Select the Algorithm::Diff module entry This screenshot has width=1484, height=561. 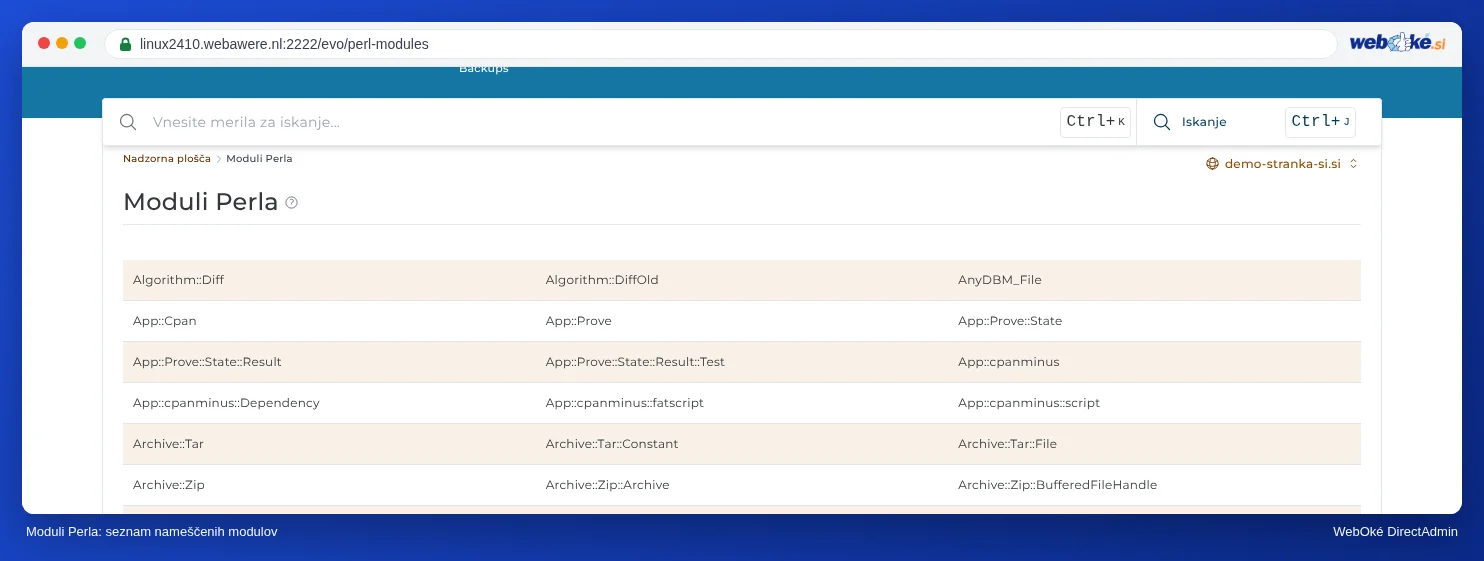(x=179, y=280)
